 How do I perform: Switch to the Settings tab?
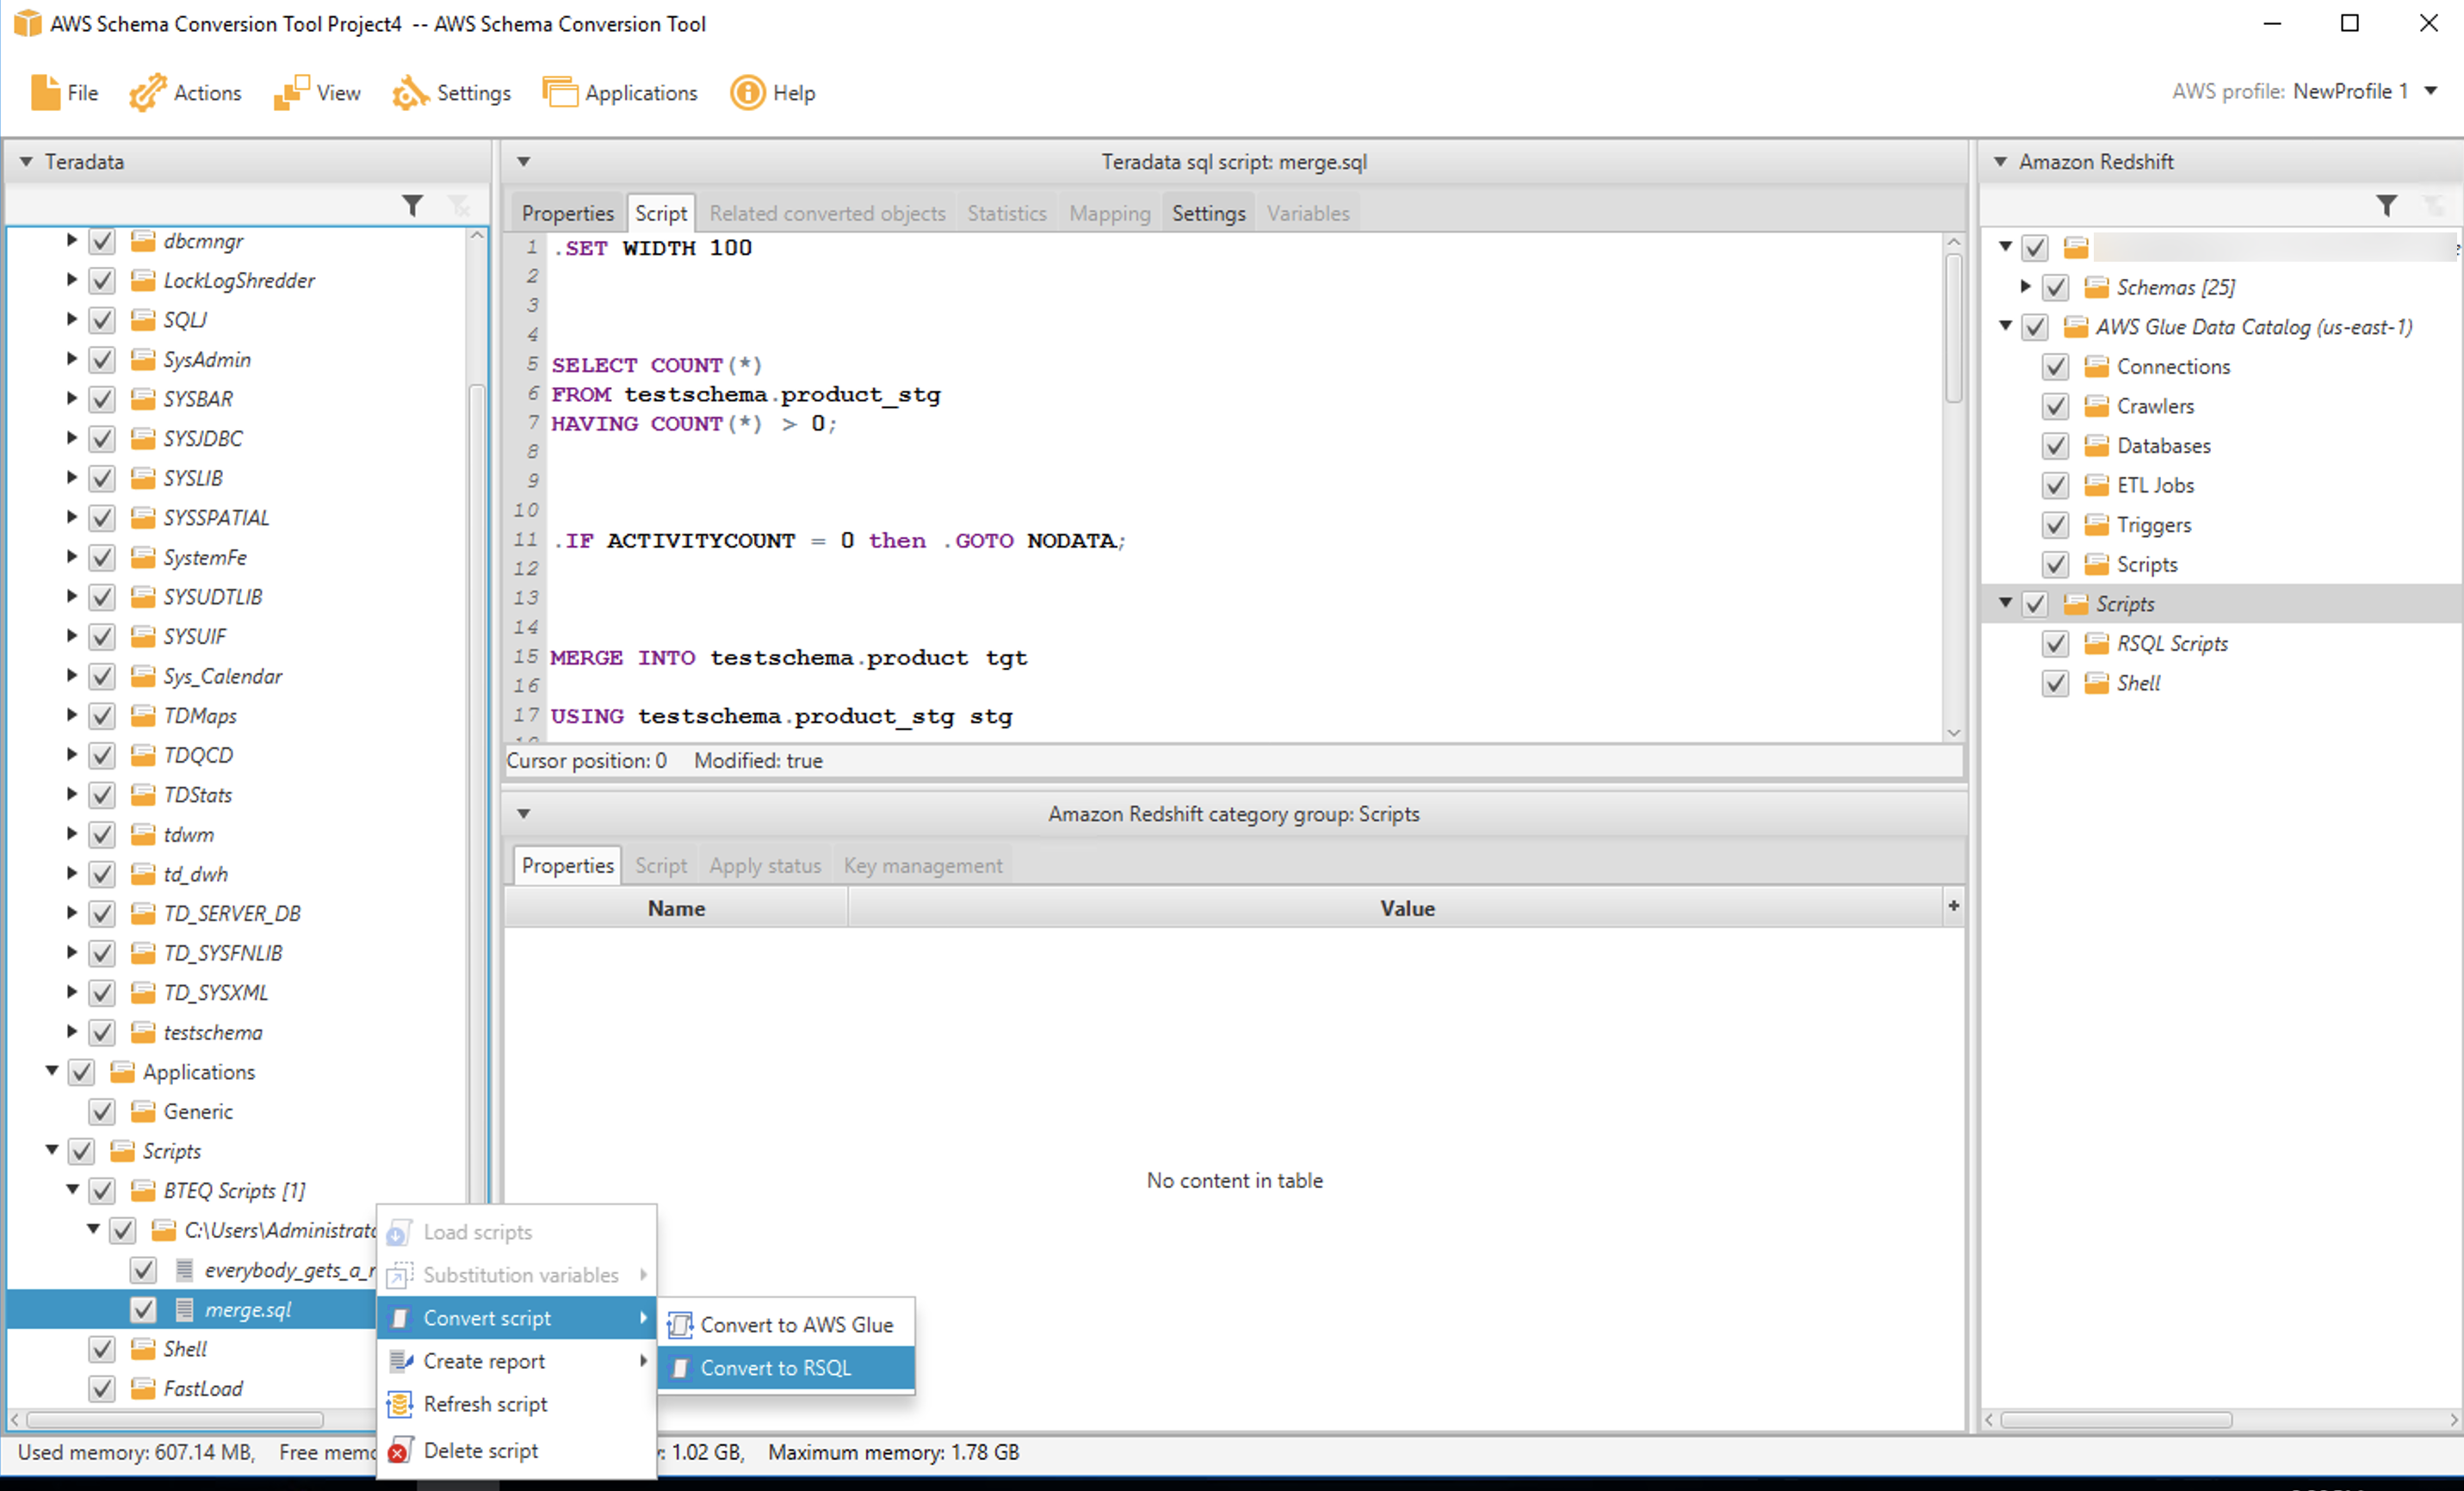pos(1208,213)
